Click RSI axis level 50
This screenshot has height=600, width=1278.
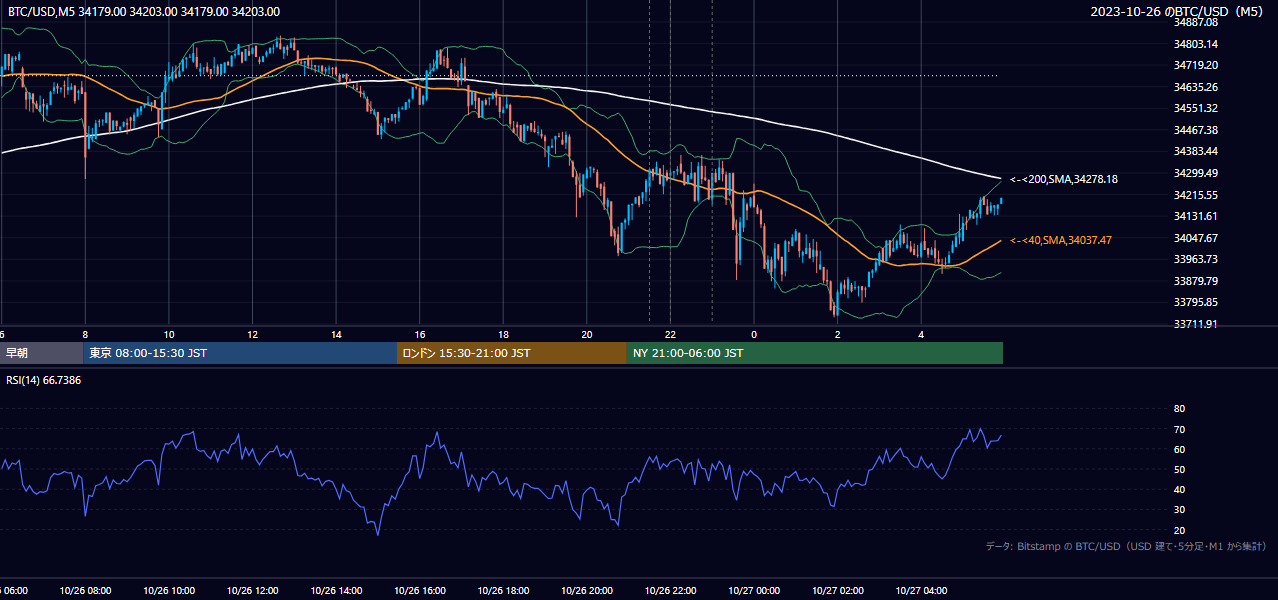[x=1179, y=470]
